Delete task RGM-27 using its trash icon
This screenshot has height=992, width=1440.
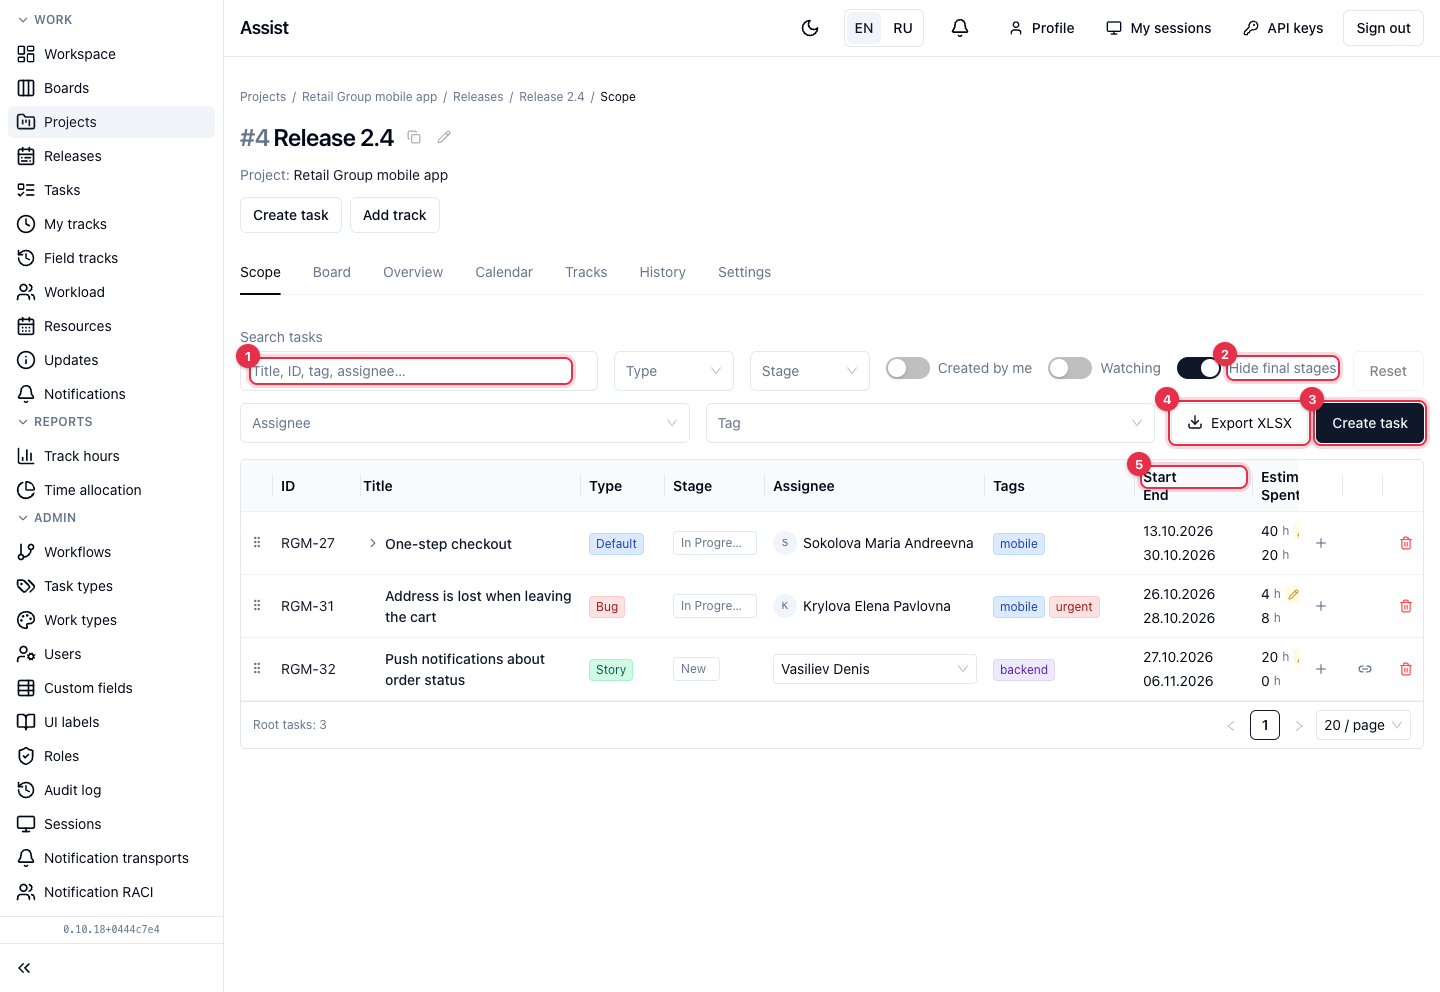[1406, 543]
